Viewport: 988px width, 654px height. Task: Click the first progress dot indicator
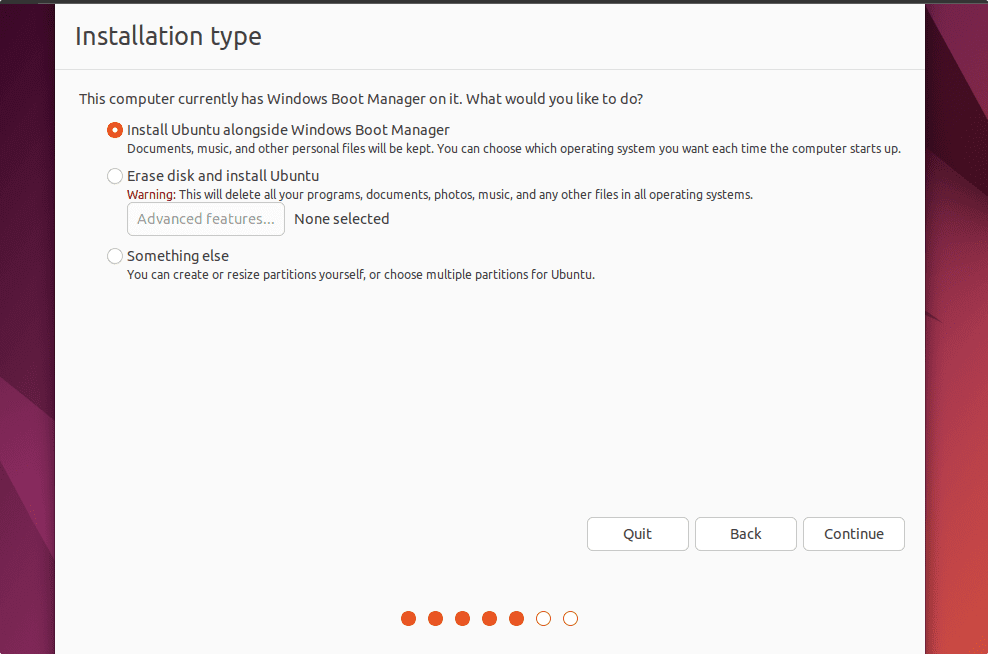pos(408,619)
